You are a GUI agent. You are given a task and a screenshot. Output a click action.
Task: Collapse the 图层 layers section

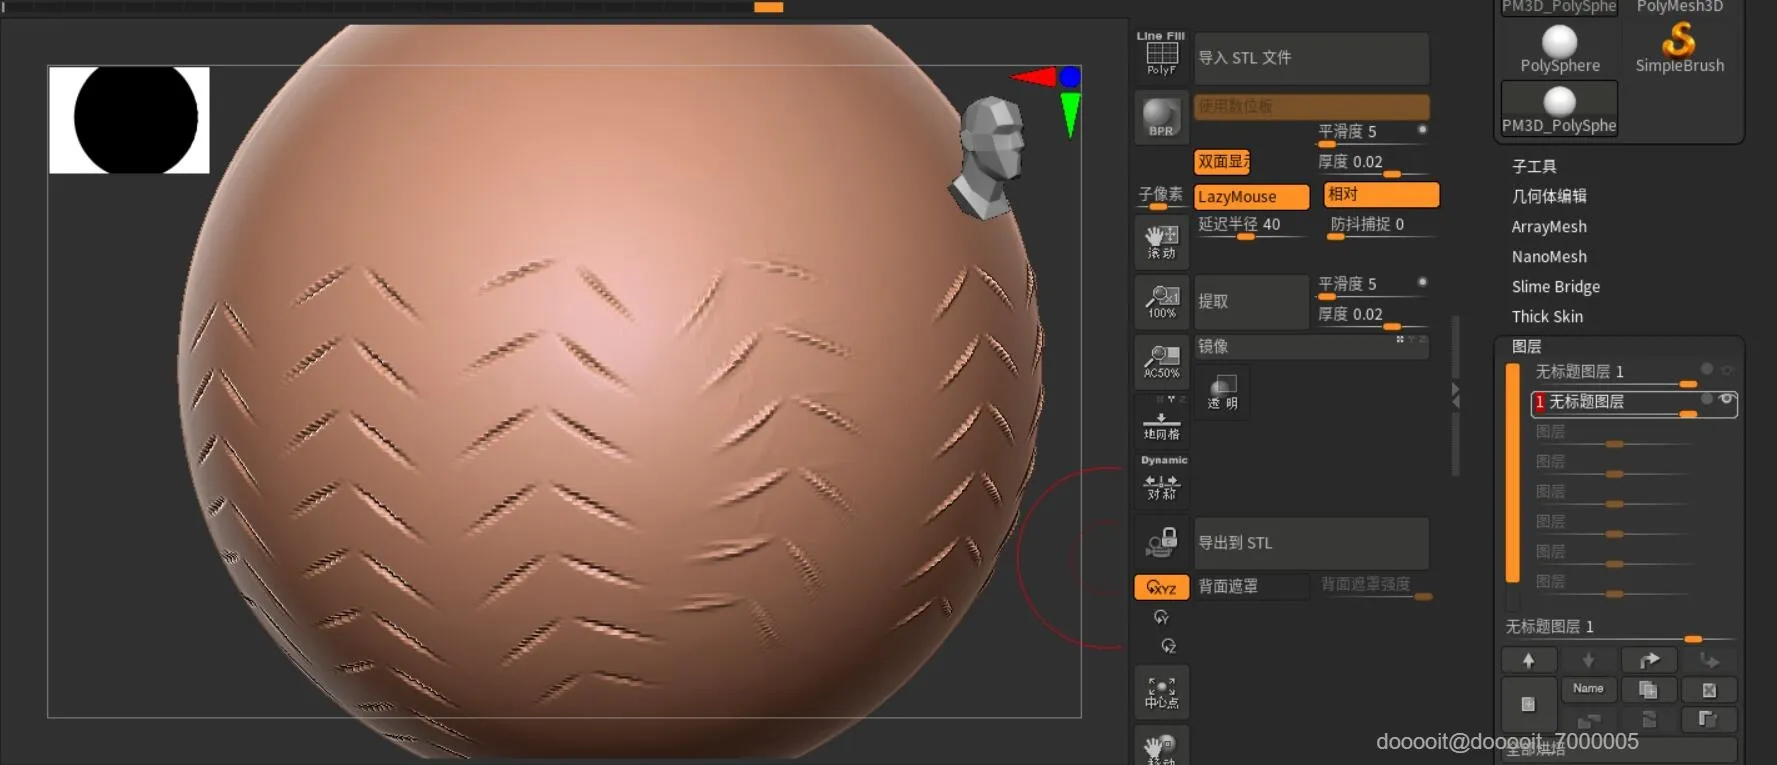1526,346
